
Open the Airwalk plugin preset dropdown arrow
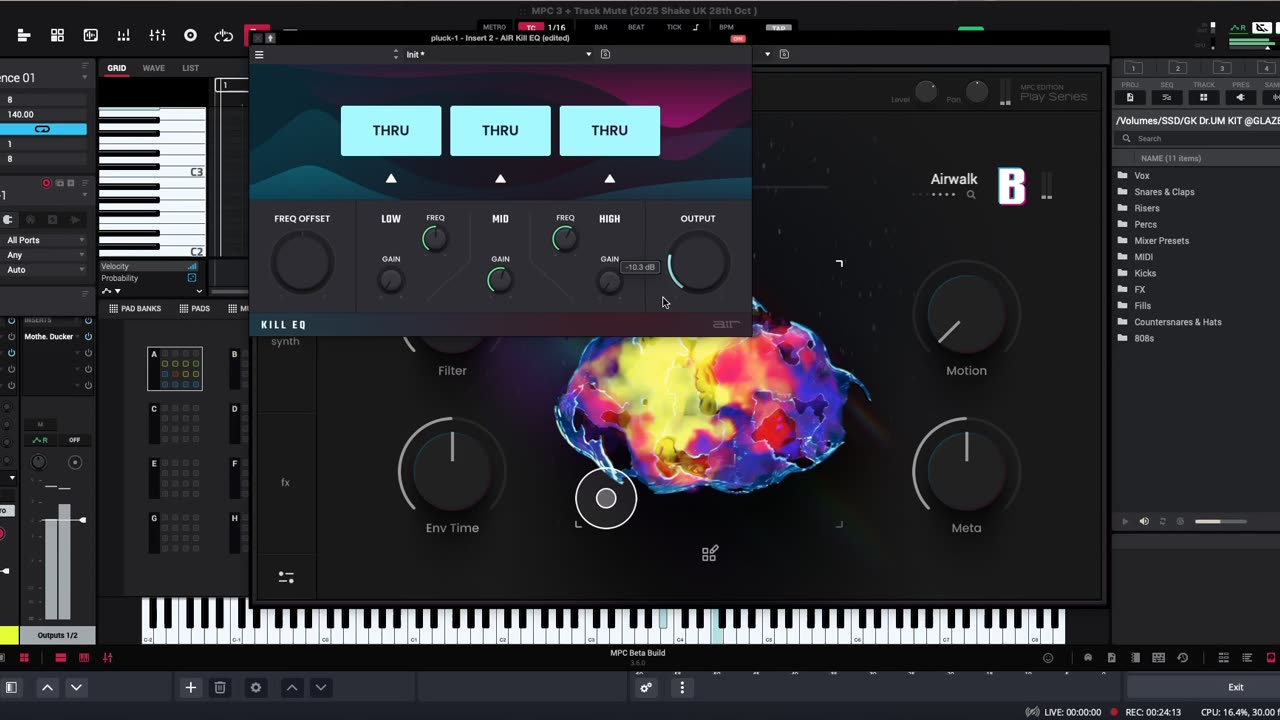pos(769,54)
